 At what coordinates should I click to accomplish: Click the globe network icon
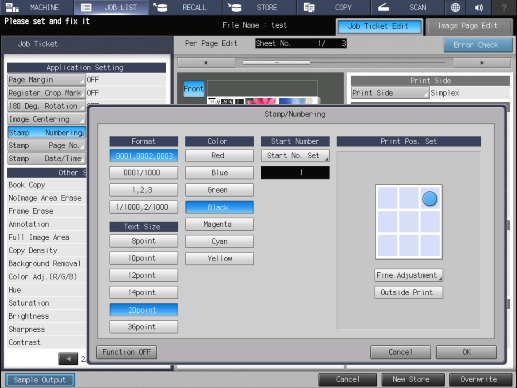click(455, 7)
